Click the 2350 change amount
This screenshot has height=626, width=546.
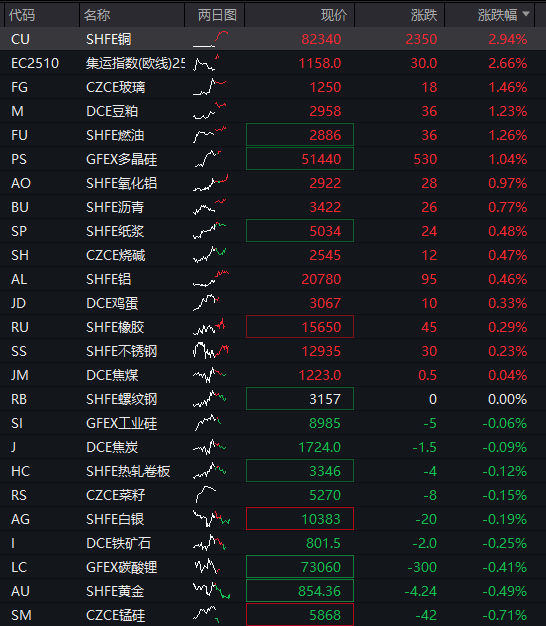coord(421,39)
